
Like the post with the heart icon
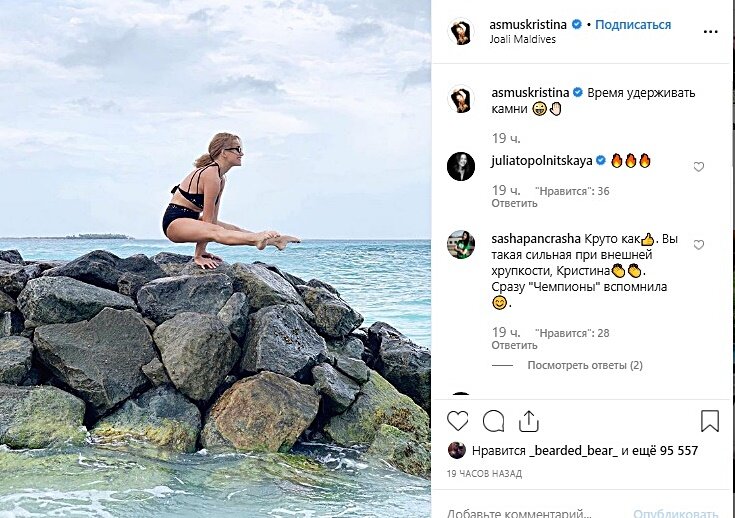click(457, 420)
